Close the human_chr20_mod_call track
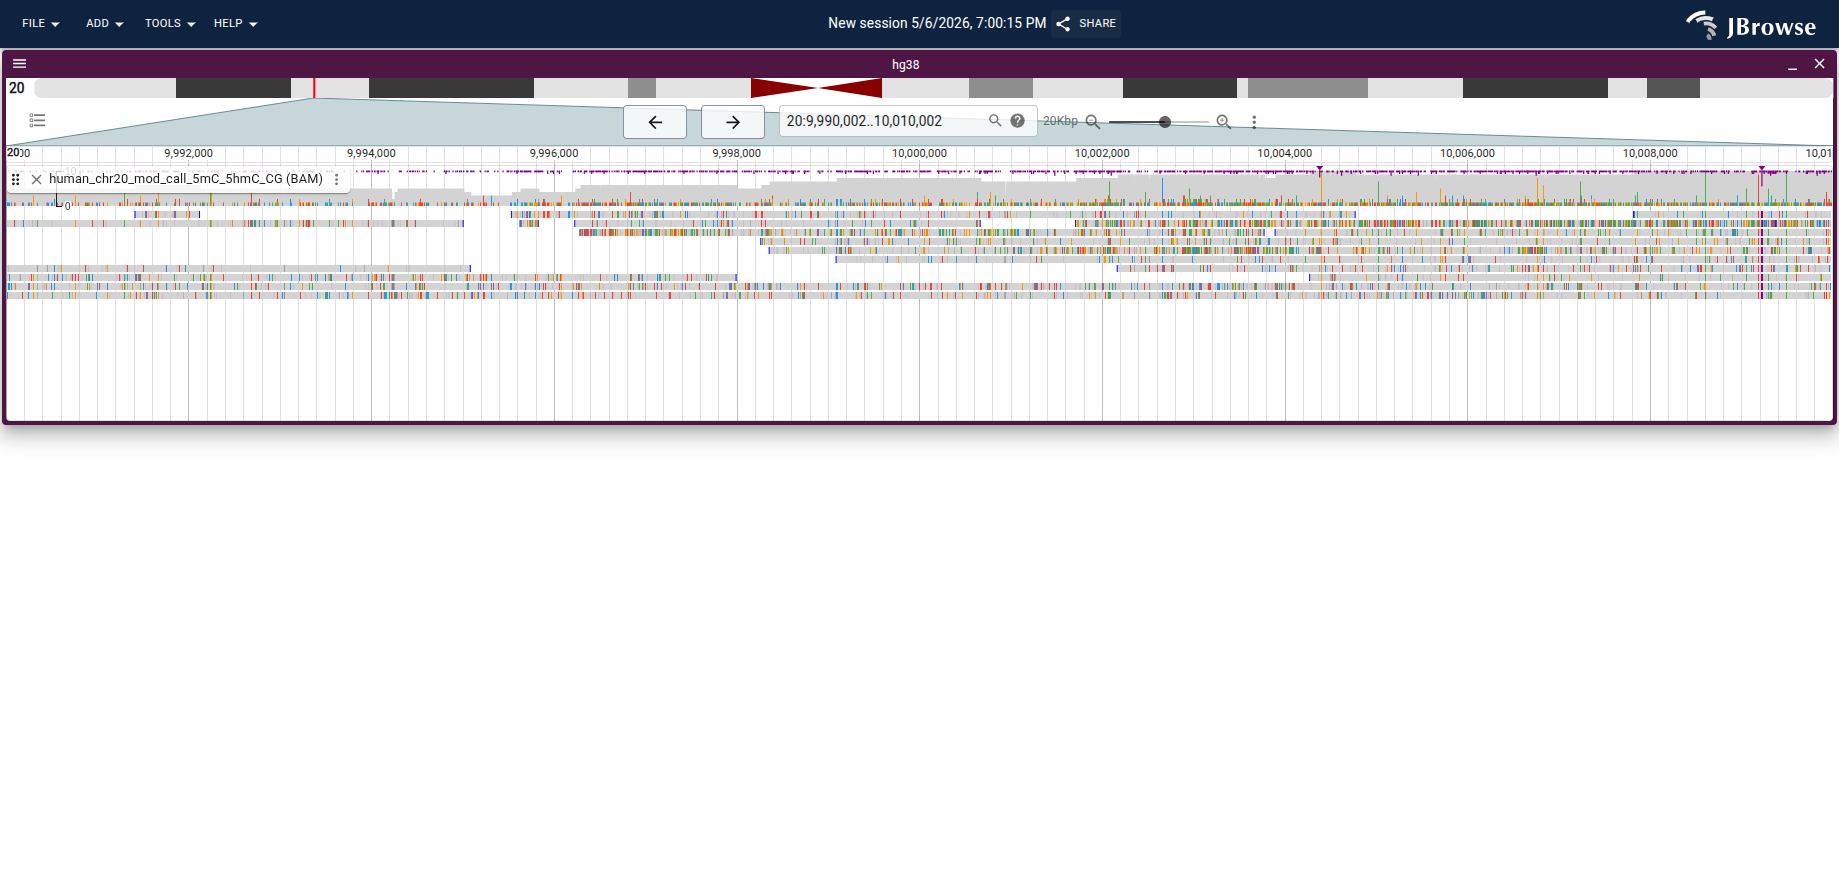1839x886 pixels. (36, 179)
